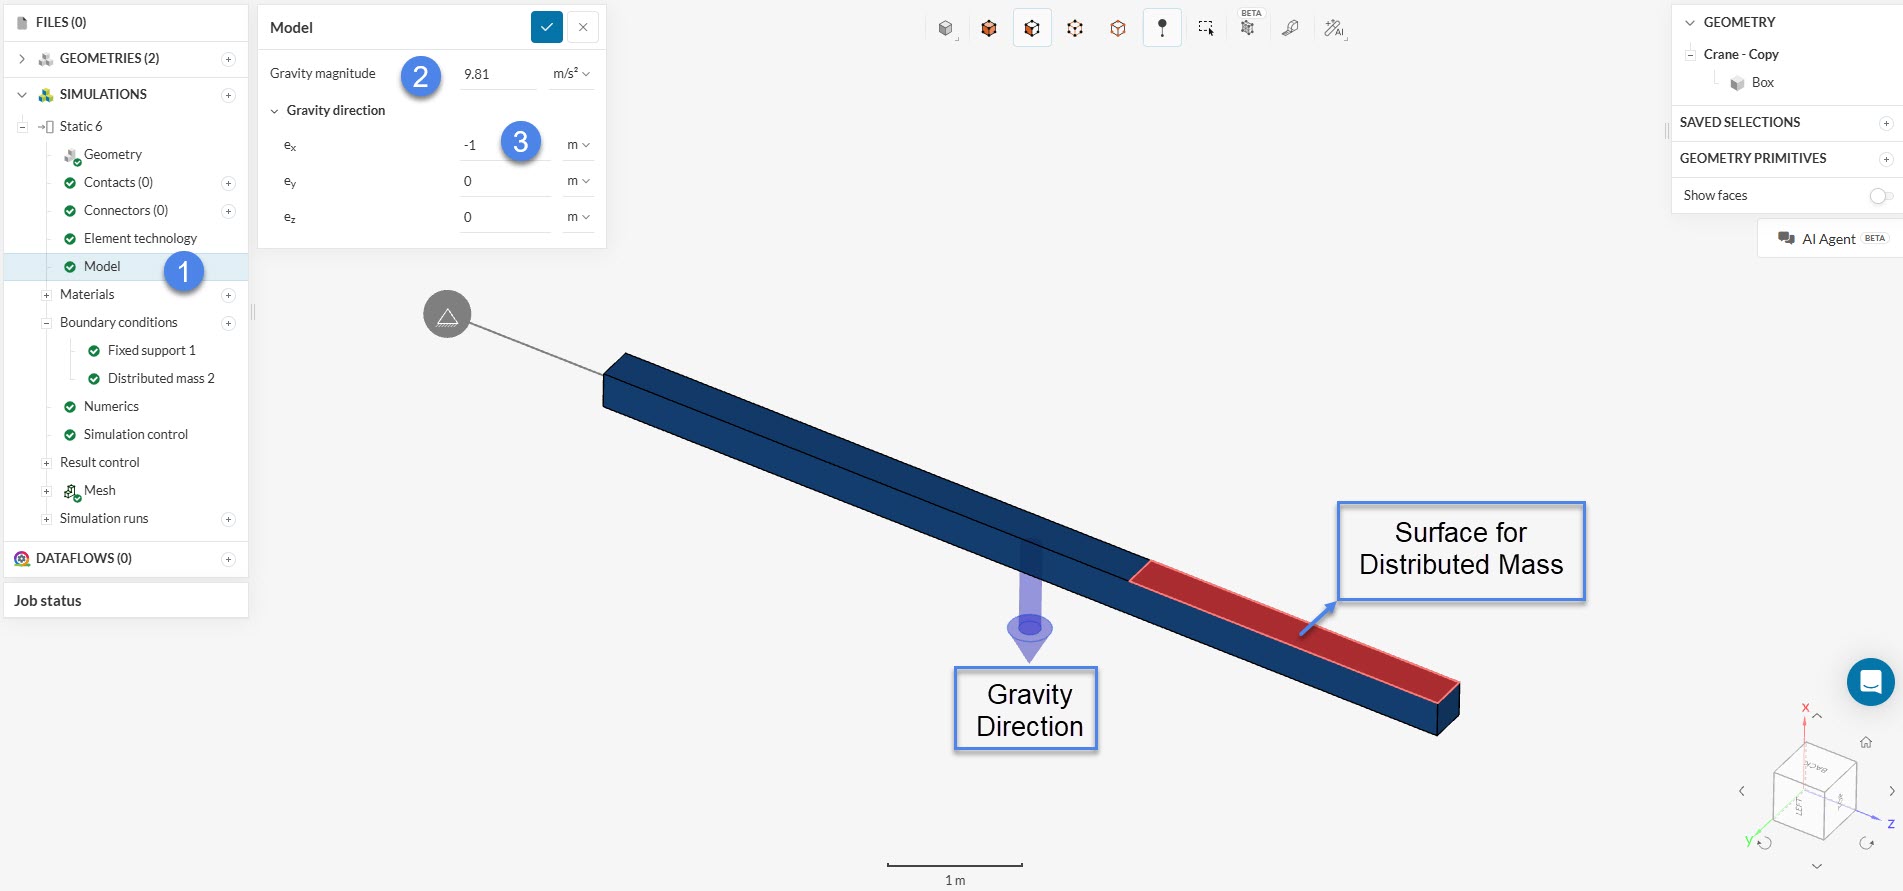This screenshot has height=891, width=1903.
Task: Activate the box selection tool
Action: click(1205, 28)
